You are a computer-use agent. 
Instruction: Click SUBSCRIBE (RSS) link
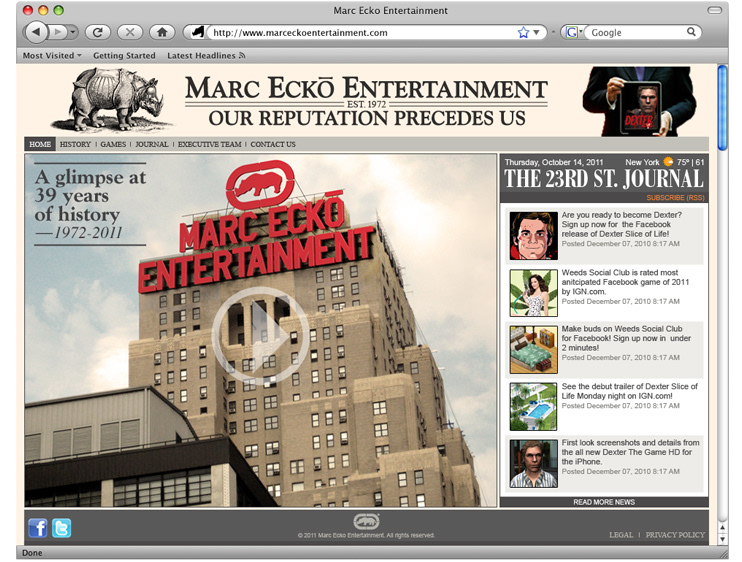[675, 197]
